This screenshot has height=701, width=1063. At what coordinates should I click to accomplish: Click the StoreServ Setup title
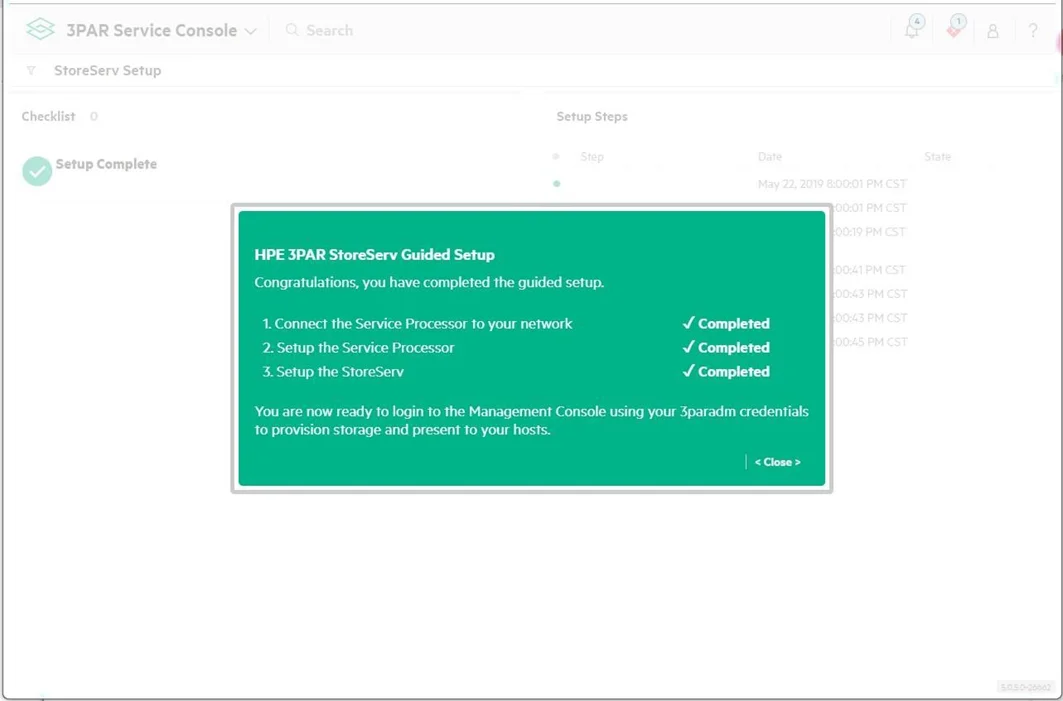coord(108,71)
